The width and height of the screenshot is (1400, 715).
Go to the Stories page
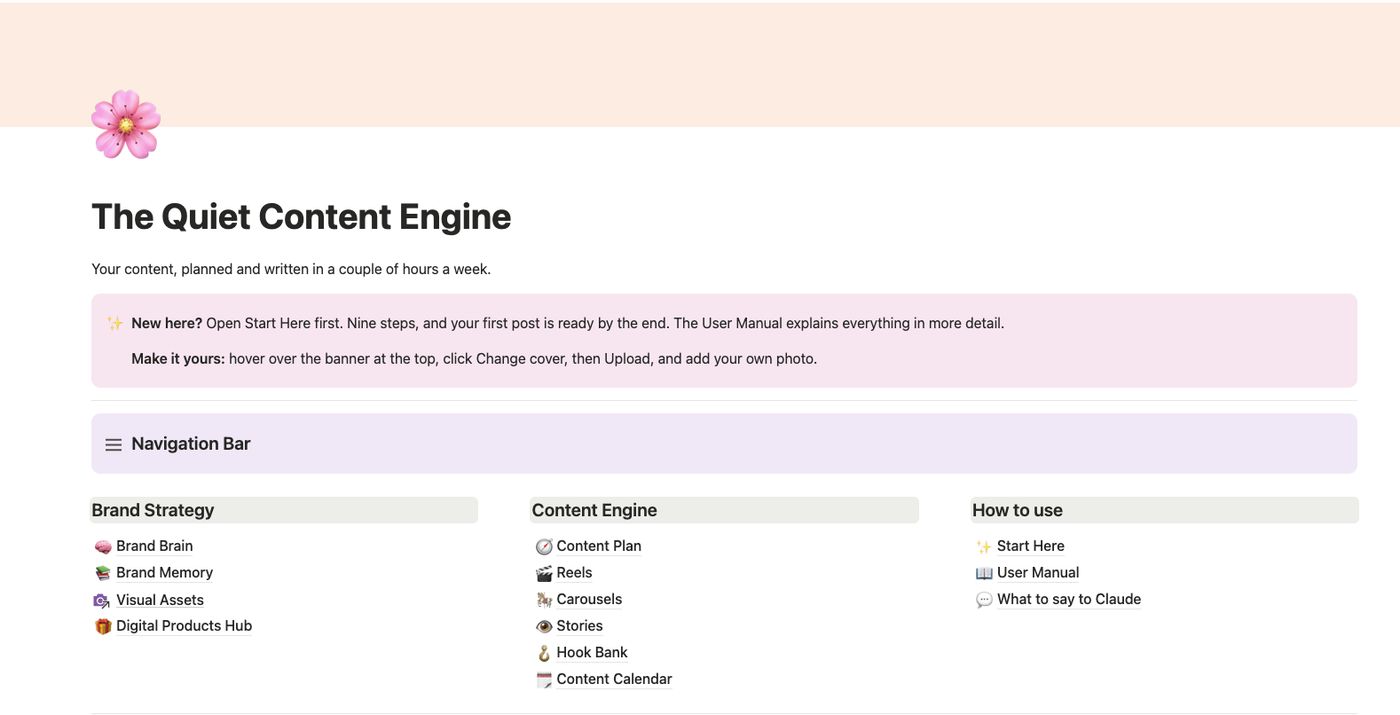click(x=580, y=626)
